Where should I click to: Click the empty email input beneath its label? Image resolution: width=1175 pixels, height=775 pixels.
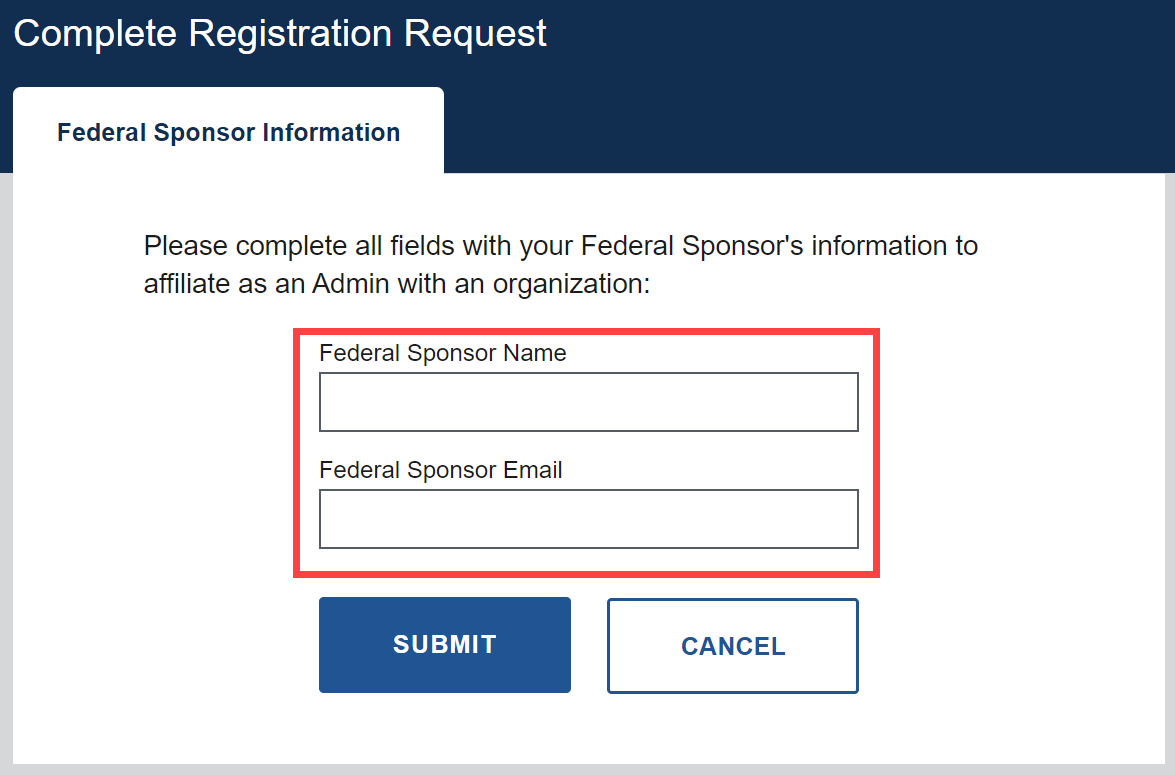pos(588,518)
